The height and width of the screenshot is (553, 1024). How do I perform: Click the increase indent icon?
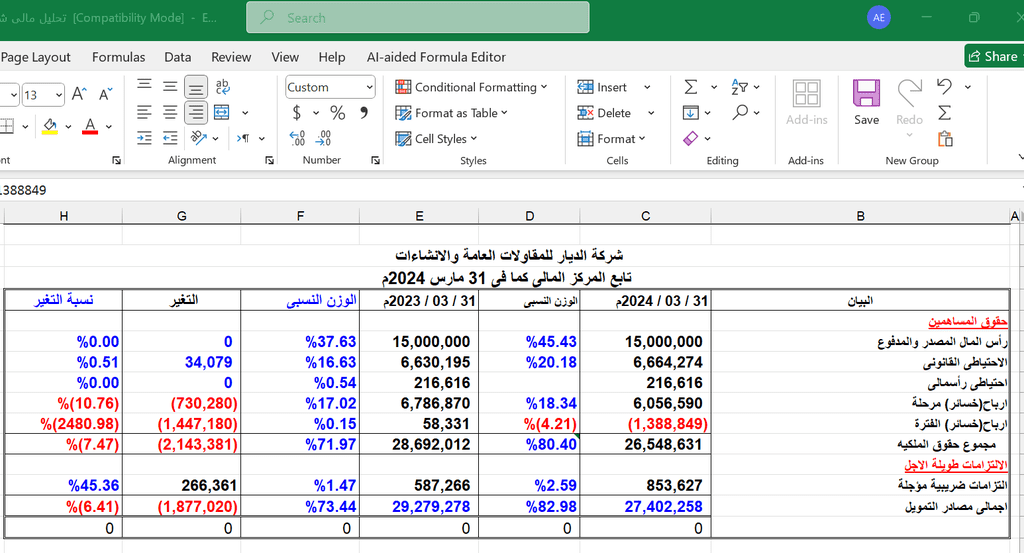tap(144, 138)
